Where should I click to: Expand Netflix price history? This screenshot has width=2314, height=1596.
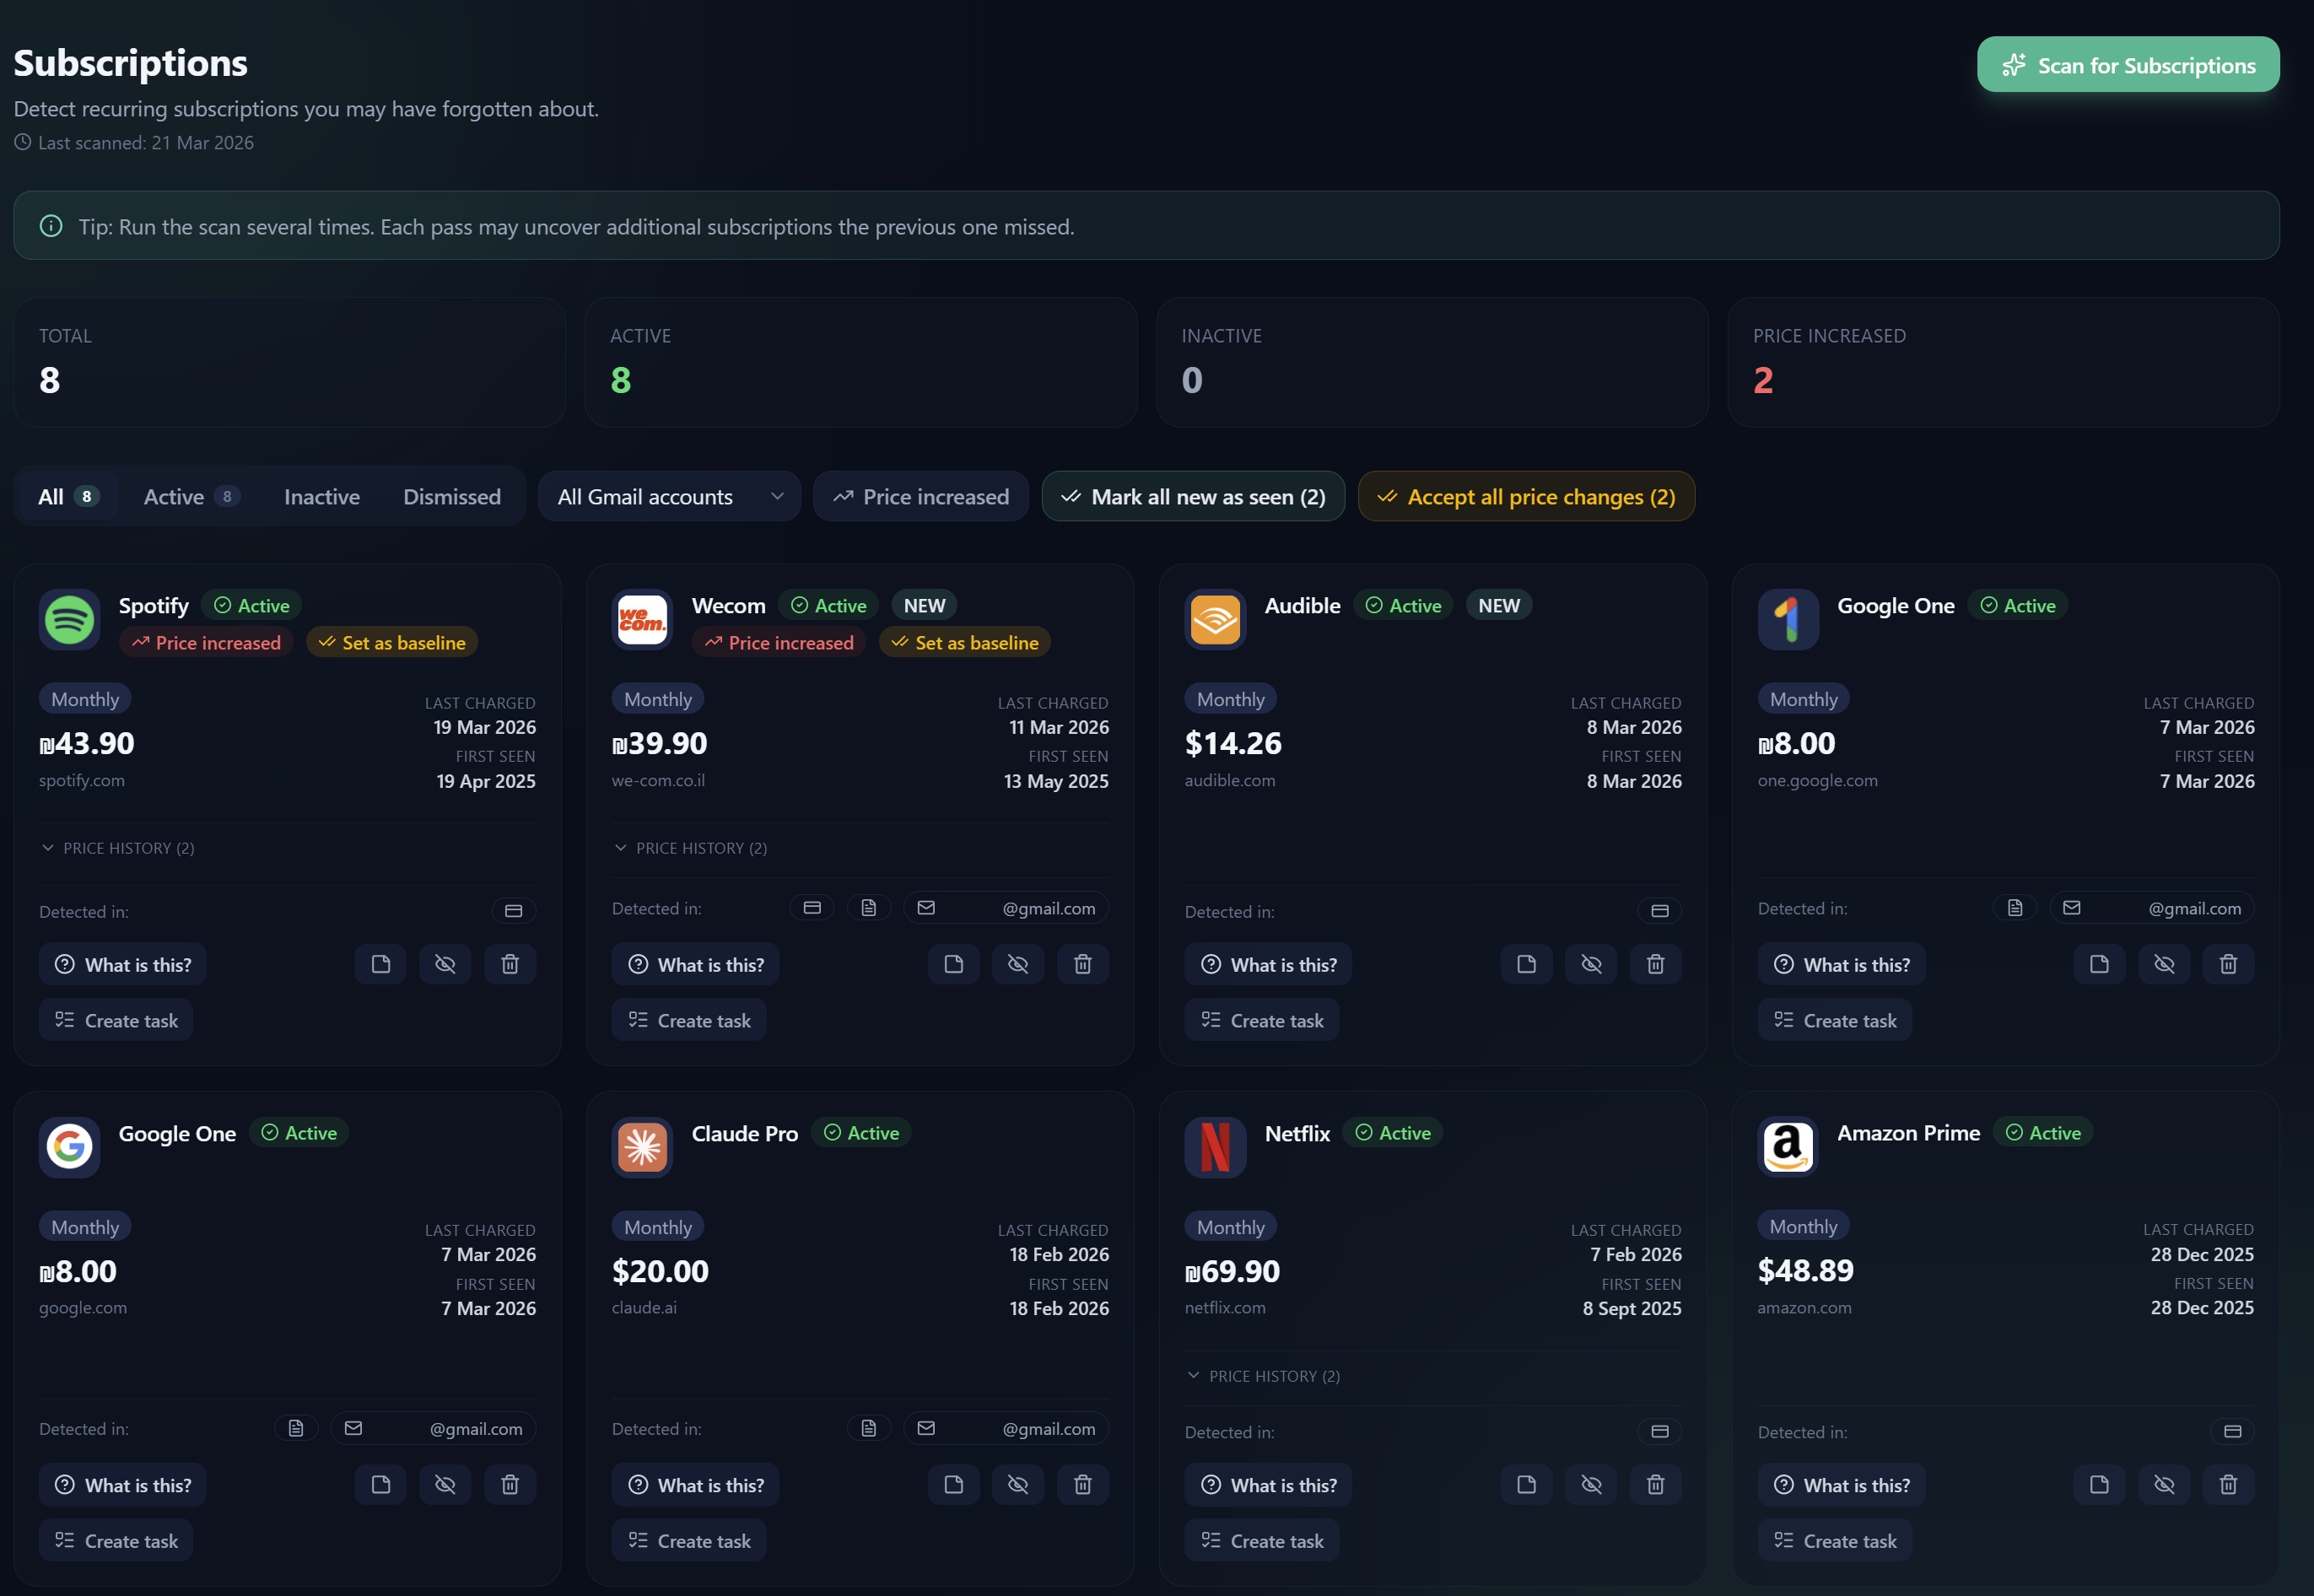(x=1264, y=1376)
